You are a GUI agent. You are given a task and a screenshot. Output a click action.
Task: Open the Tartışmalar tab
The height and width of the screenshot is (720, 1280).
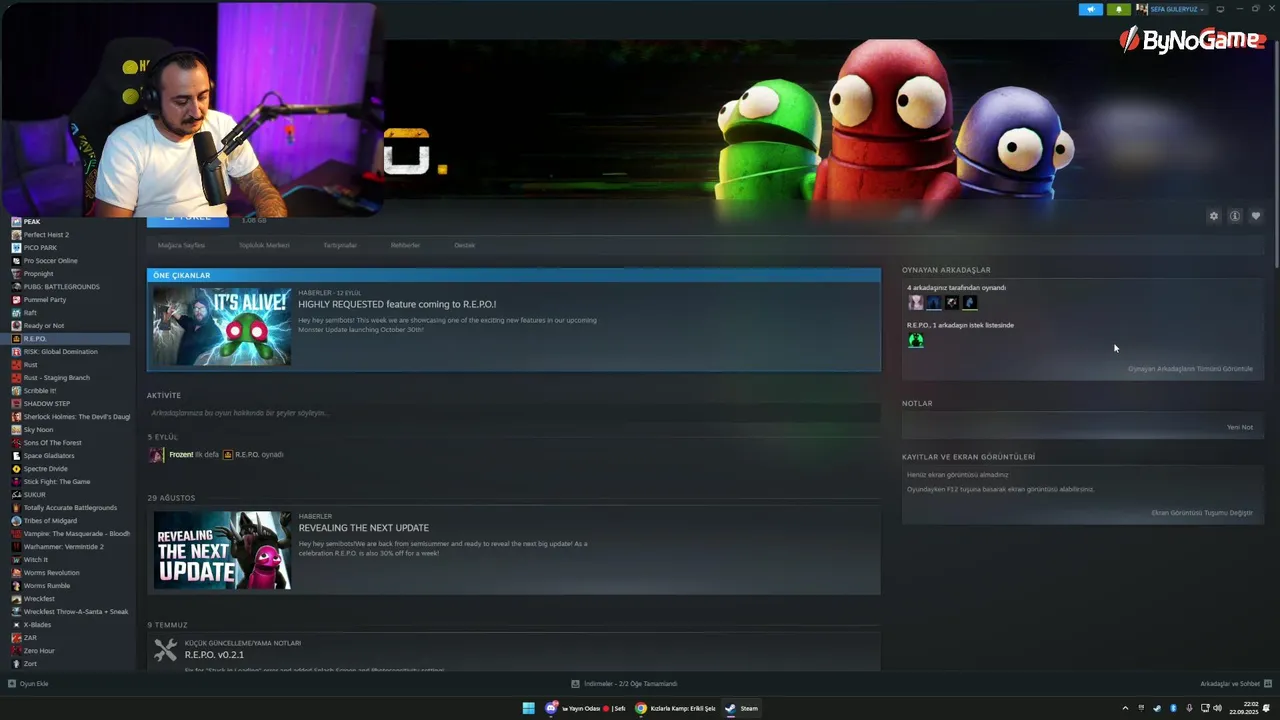tap(340, 245)
